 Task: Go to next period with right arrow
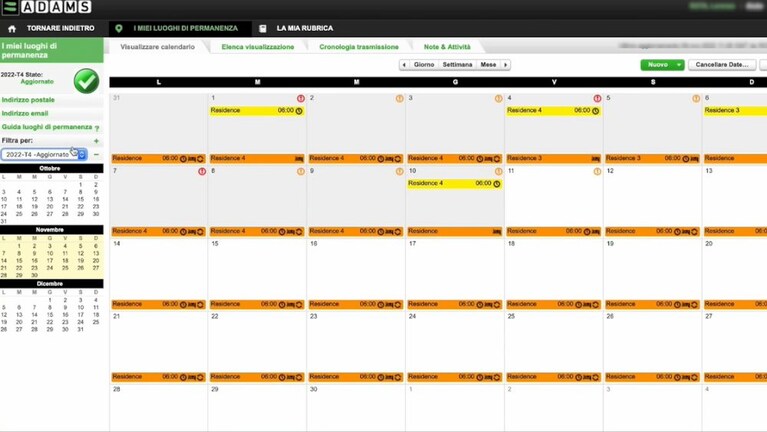tap(505, 65)
